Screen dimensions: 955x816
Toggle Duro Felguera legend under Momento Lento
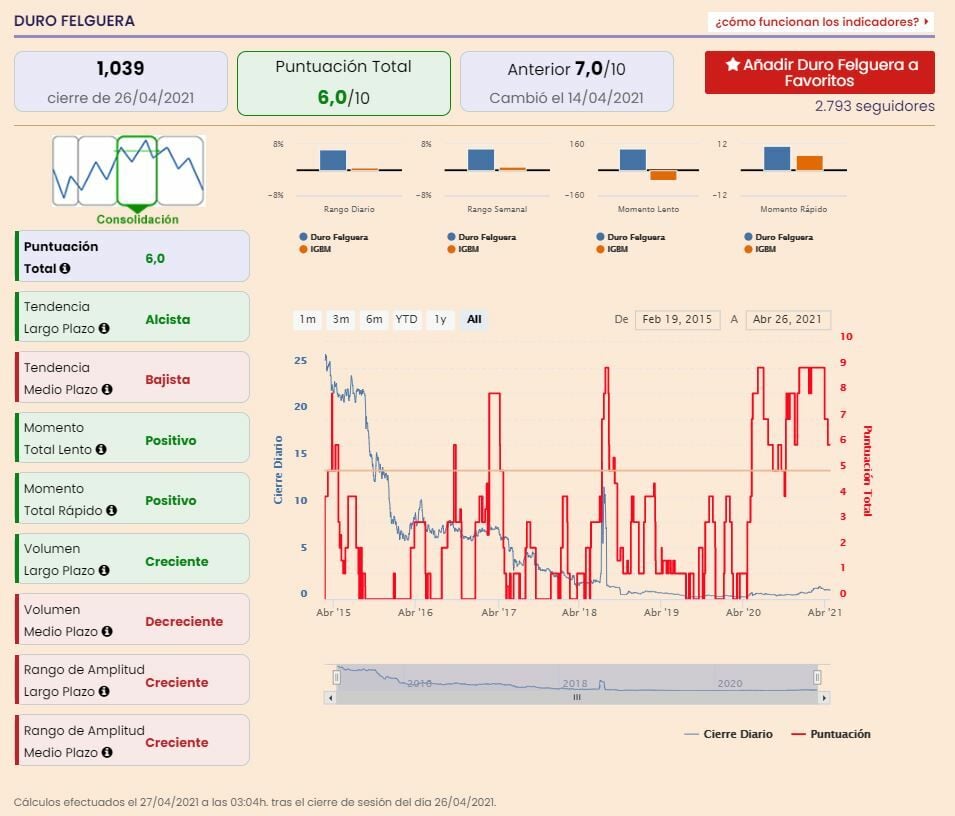(631, 237)
